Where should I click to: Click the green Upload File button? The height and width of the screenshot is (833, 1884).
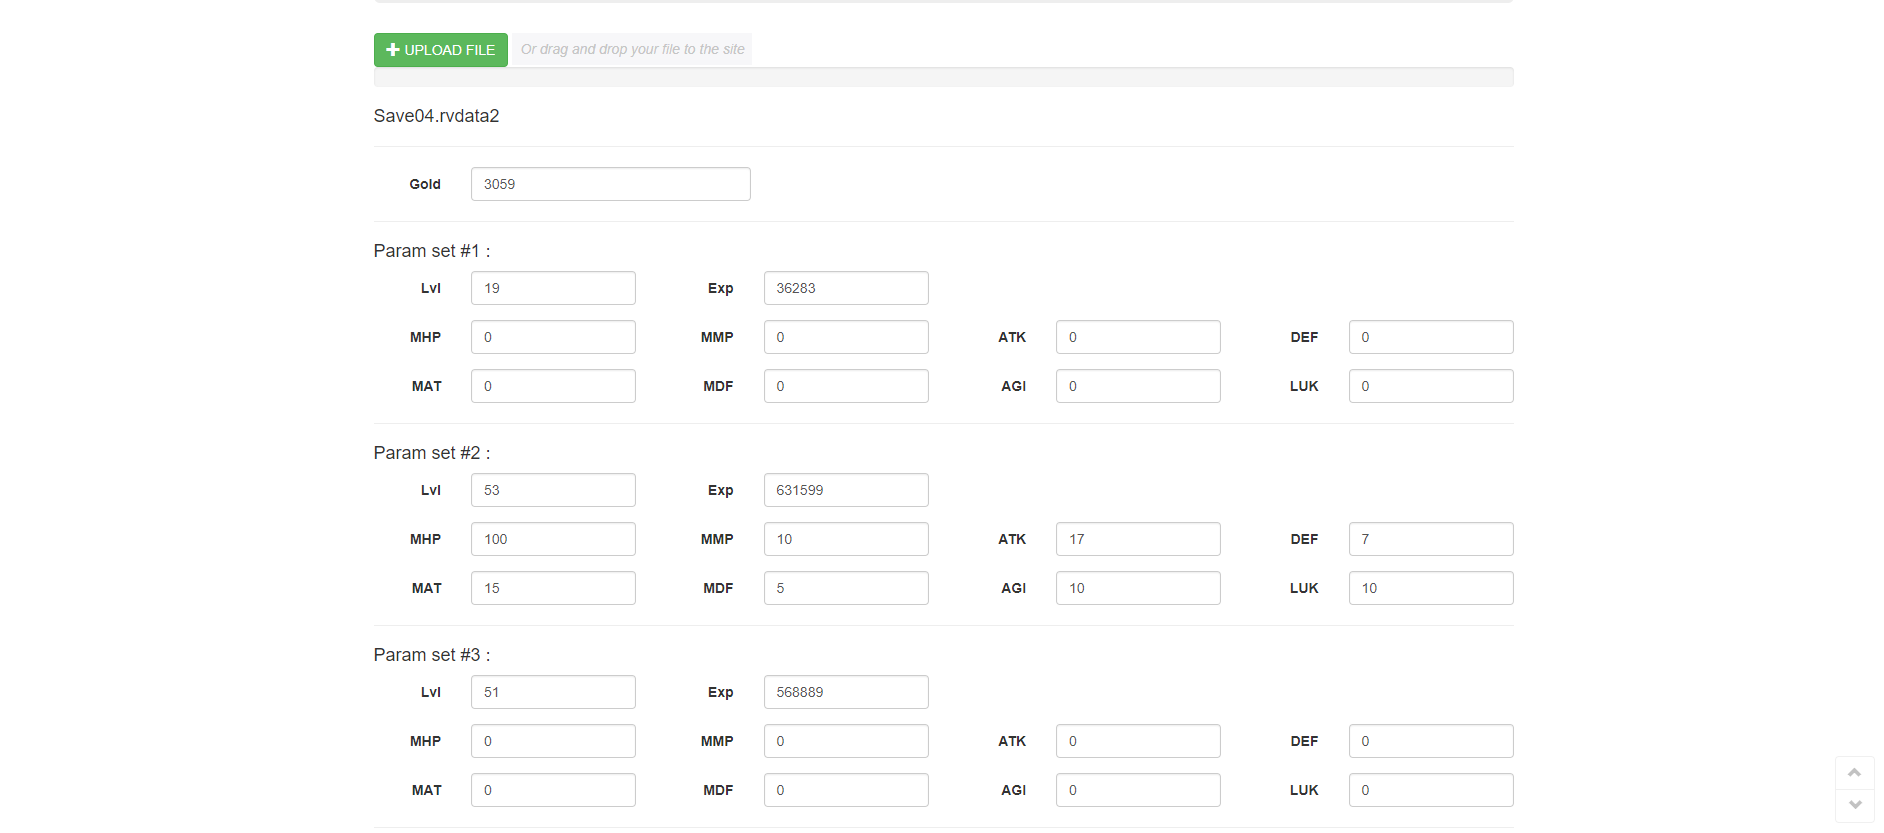pyautogui.click(x=440, y=50)
